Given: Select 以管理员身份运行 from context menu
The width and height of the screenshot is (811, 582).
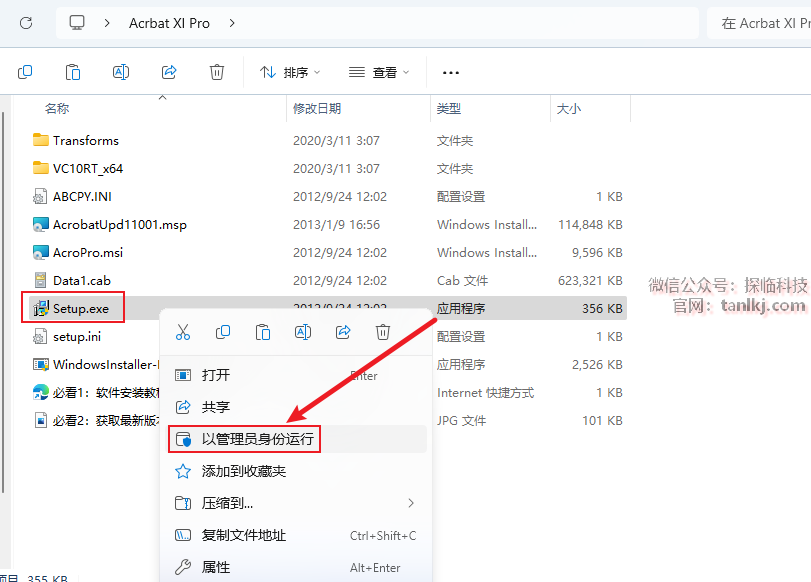Looking at the screenshot, I should 258,439.
